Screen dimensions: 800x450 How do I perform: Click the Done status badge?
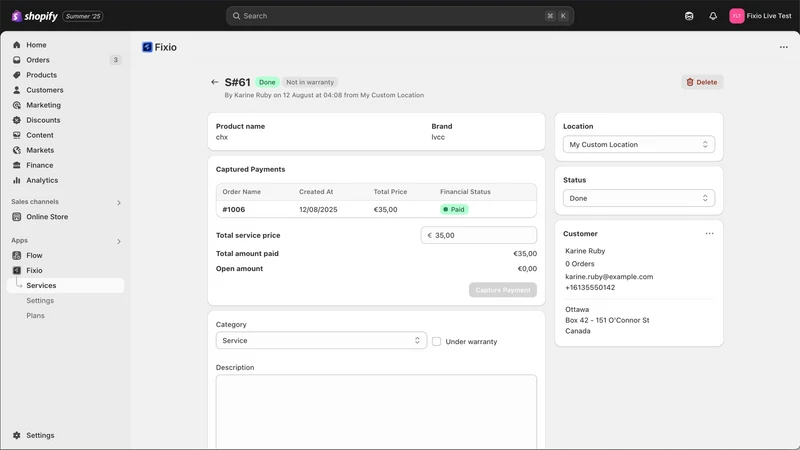[x=267, y=82]
